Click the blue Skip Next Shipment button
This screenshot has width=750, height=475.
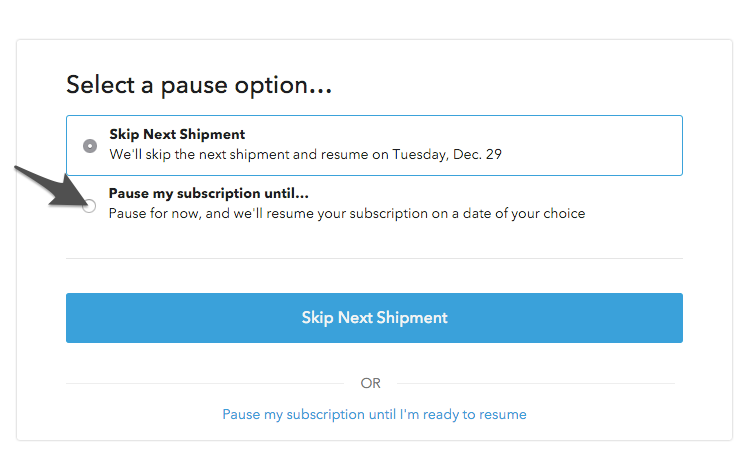coord(374,318)
